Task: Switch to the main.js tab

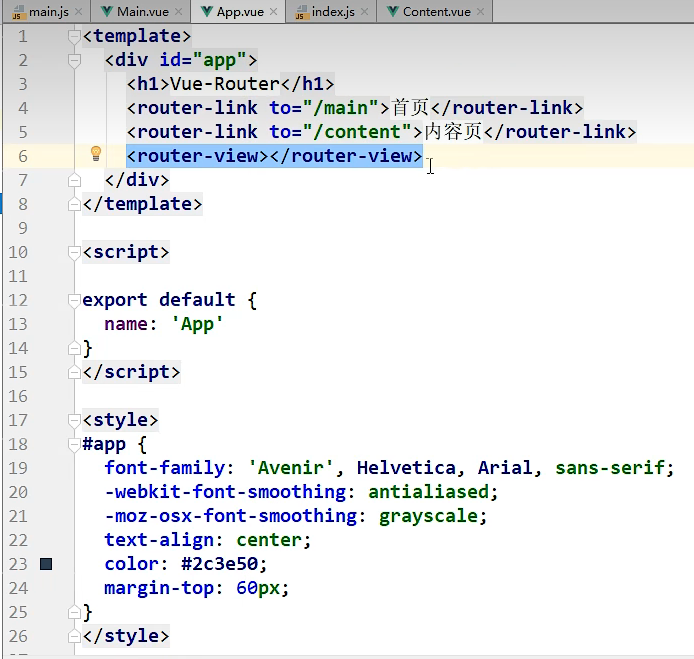Action: (x=49, y=12)
